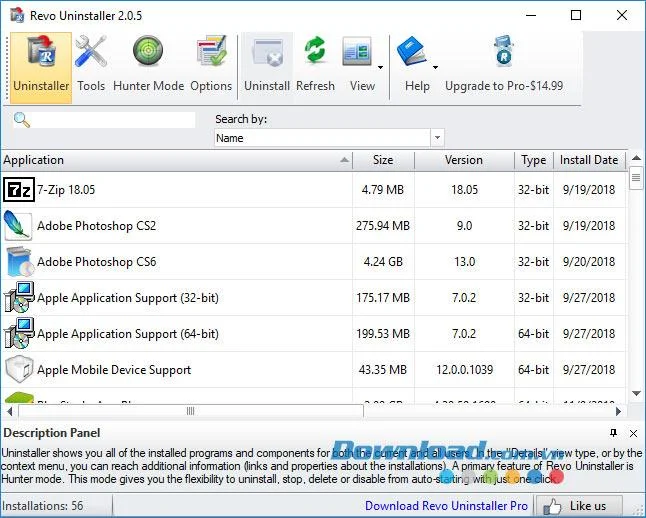Open the Tools wrench and screwdriver icon

click(x=91, y=52)
